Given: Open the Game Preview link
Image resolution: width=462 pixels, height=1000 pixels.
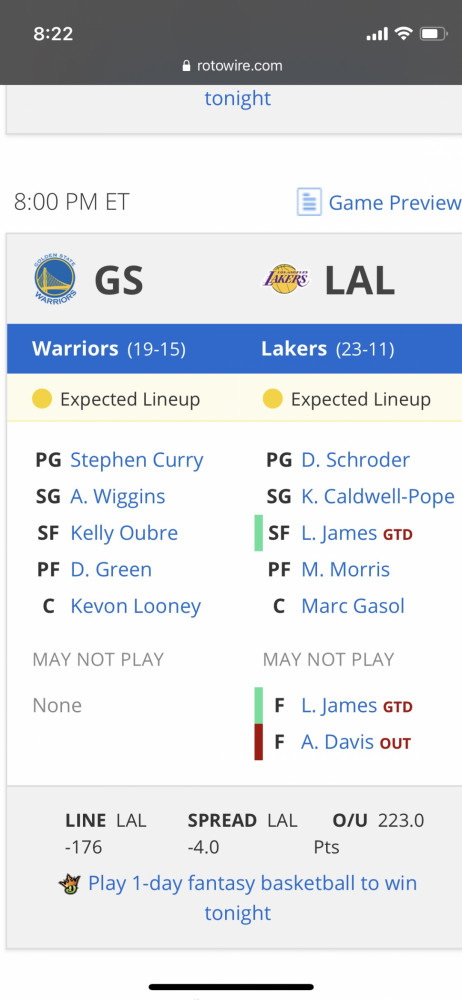Looking at the screenshot, I should 394,203.
